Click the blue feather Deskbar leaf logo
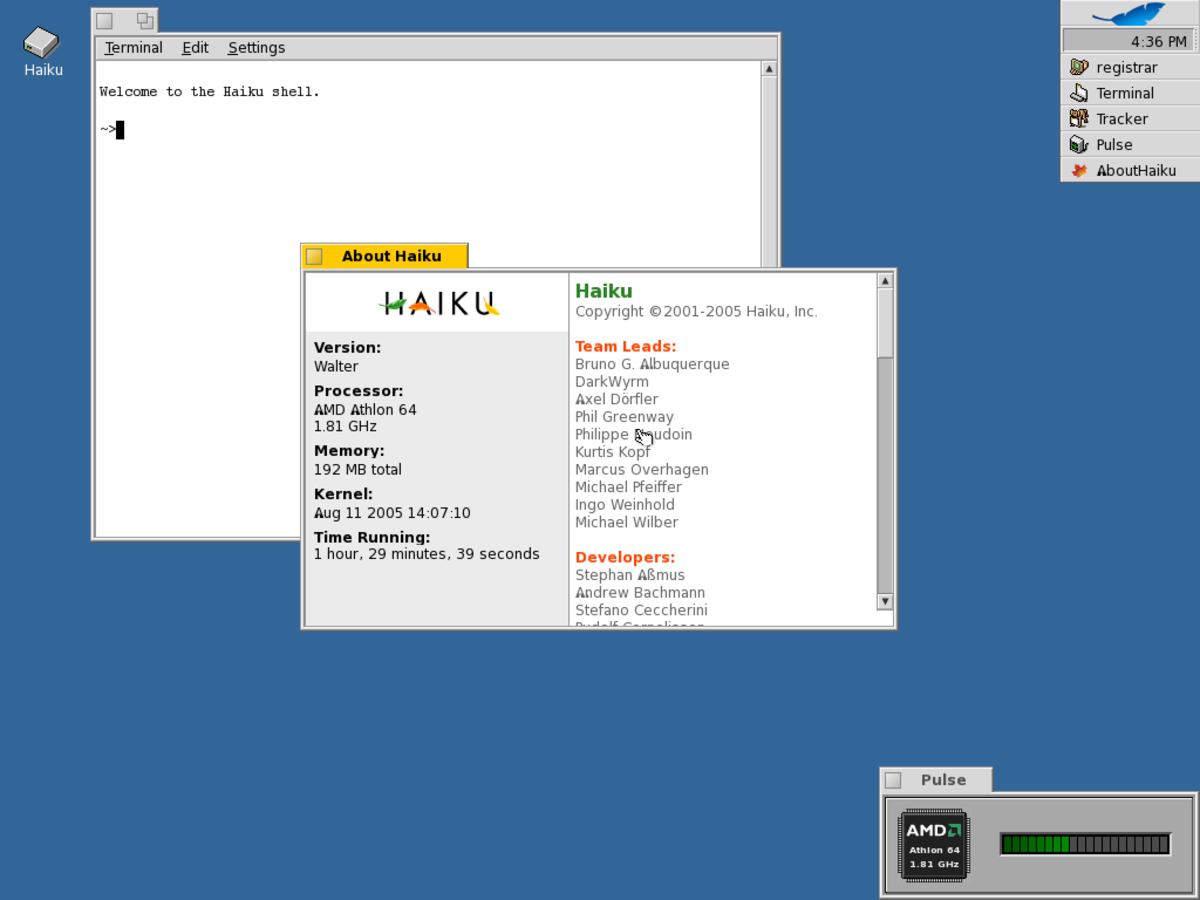Viewport: 1200px width, 900px height. (1130, 13)
